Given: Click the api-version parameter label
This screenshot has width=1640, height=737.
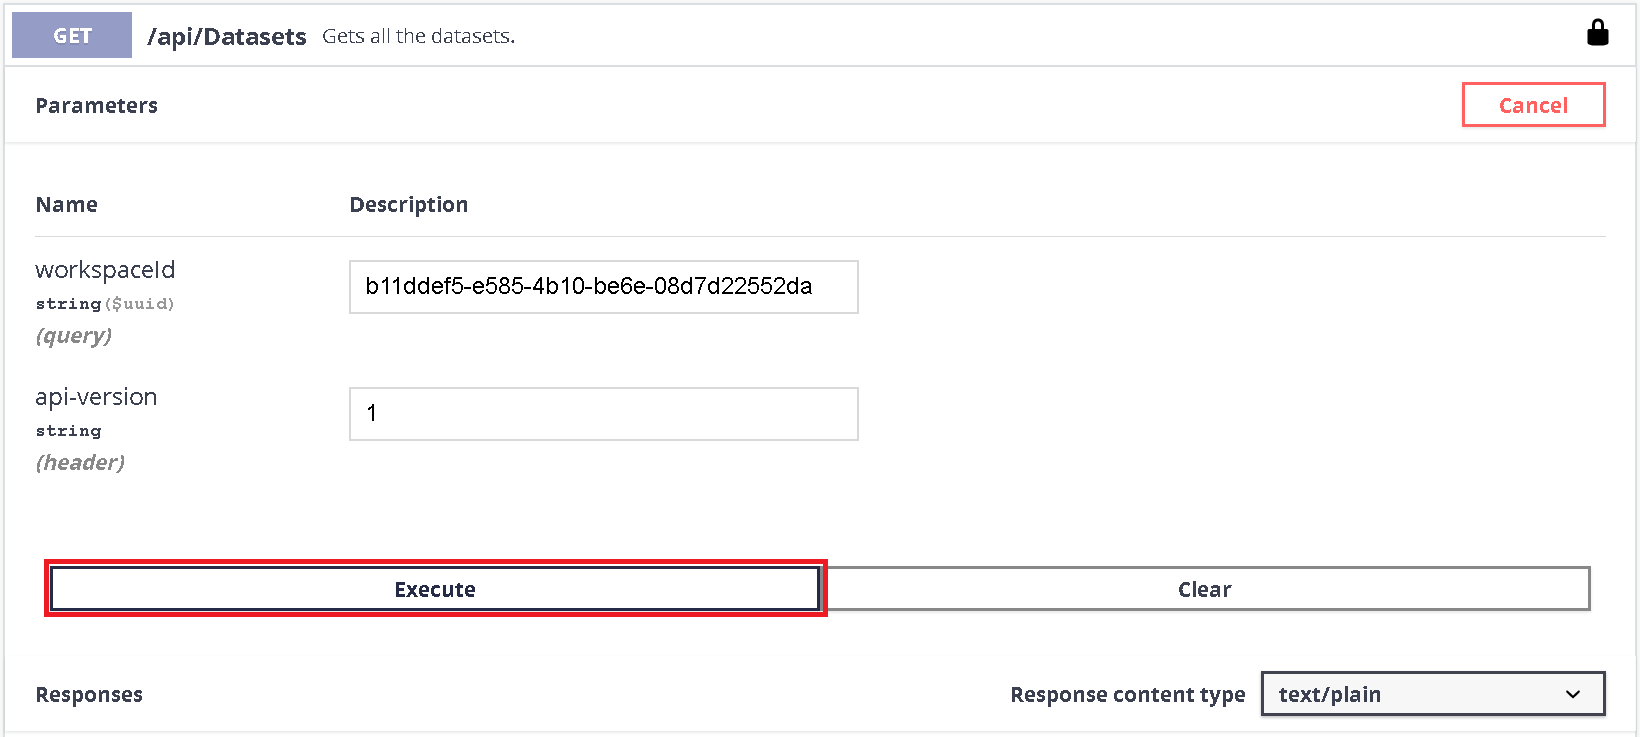Looking at the screenshot, I should (x=96, y=397).
